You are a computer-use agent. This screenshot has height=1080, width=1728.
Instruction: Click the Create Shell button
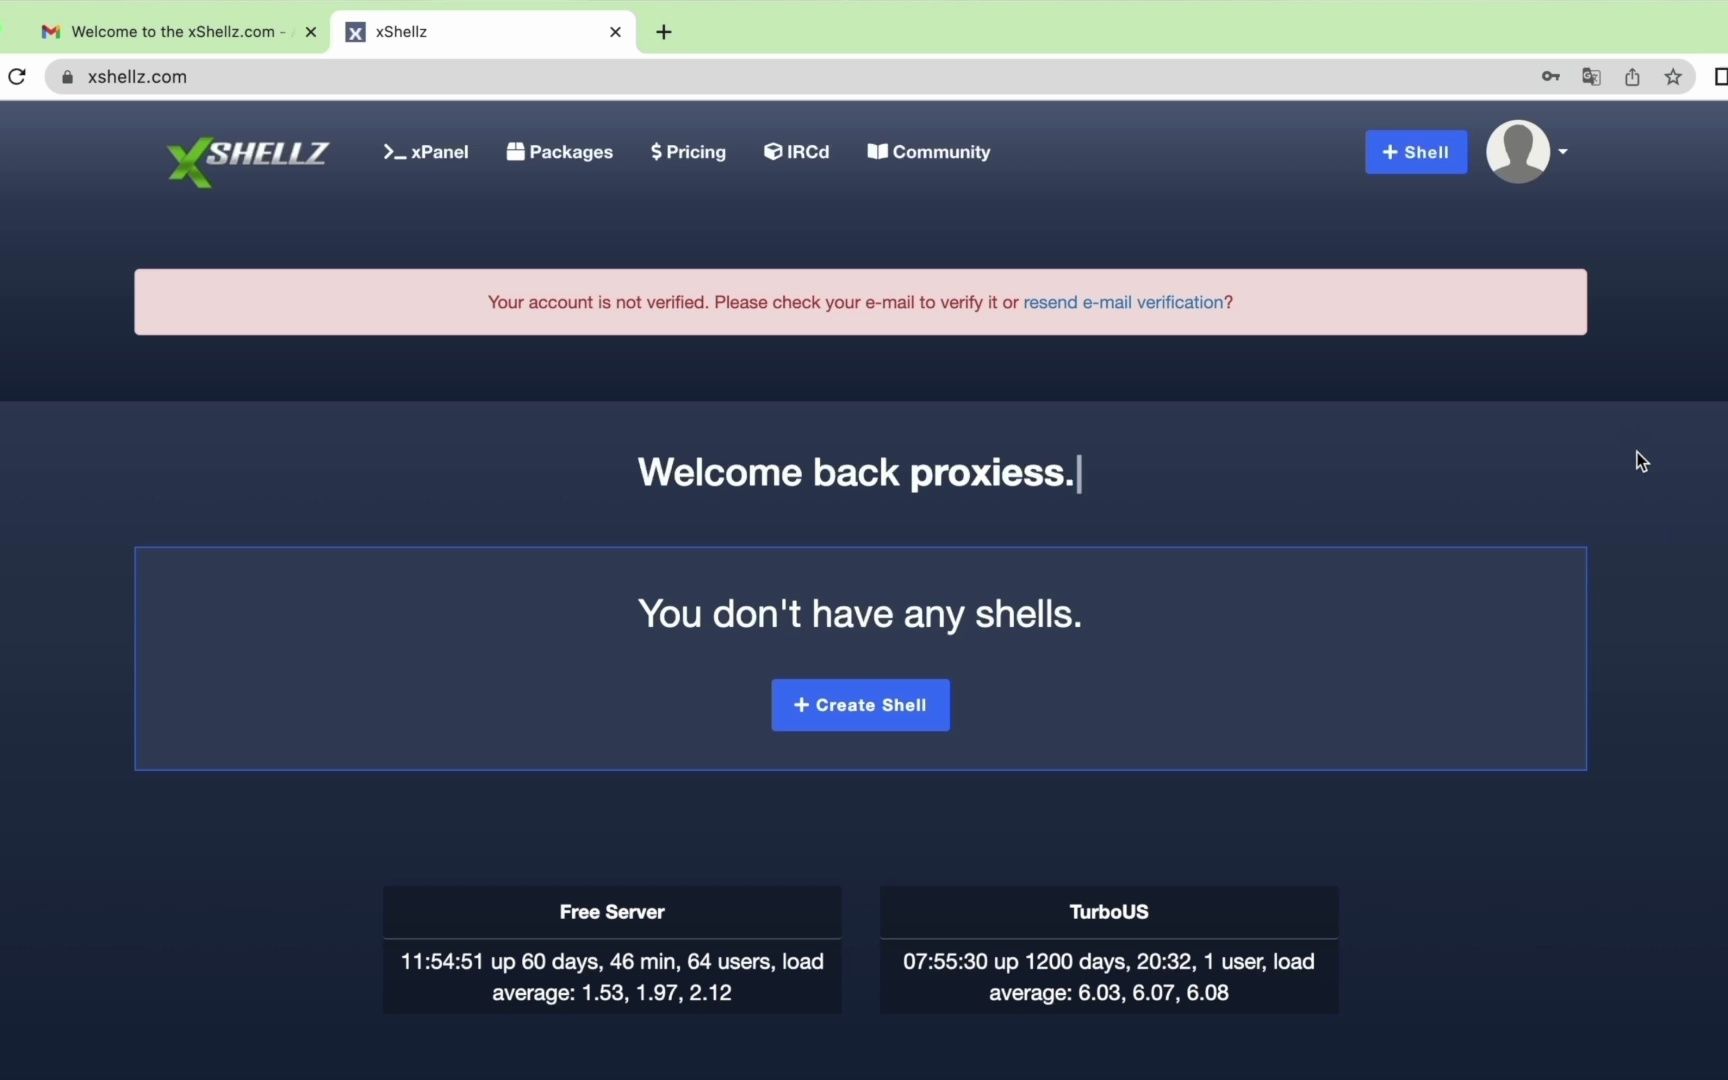pos(860,705)
